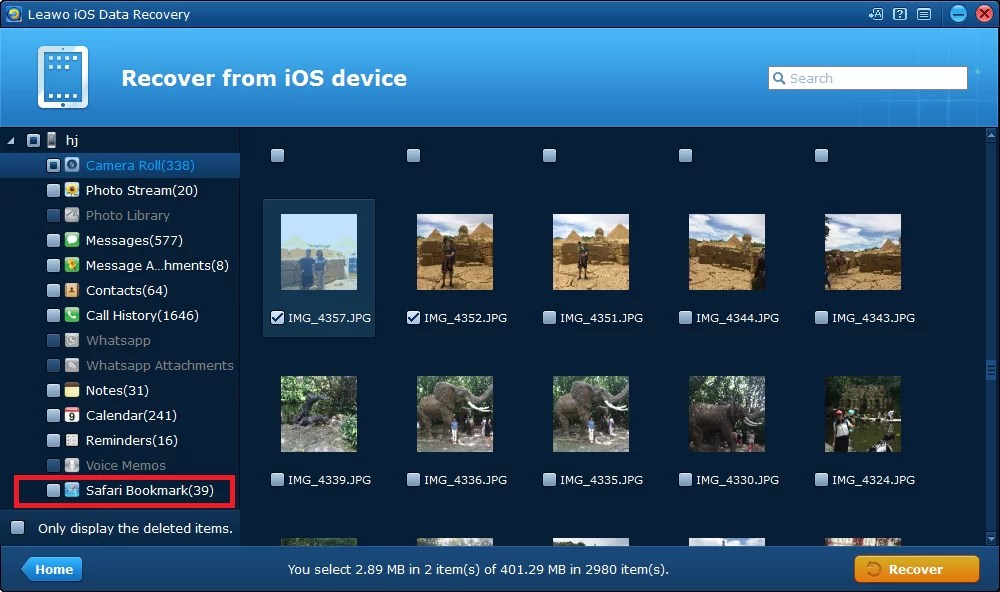This screenshot has width=1000, height=592.
Task: Click the Messages speech-bubble icon
Action: click(70, 240)
